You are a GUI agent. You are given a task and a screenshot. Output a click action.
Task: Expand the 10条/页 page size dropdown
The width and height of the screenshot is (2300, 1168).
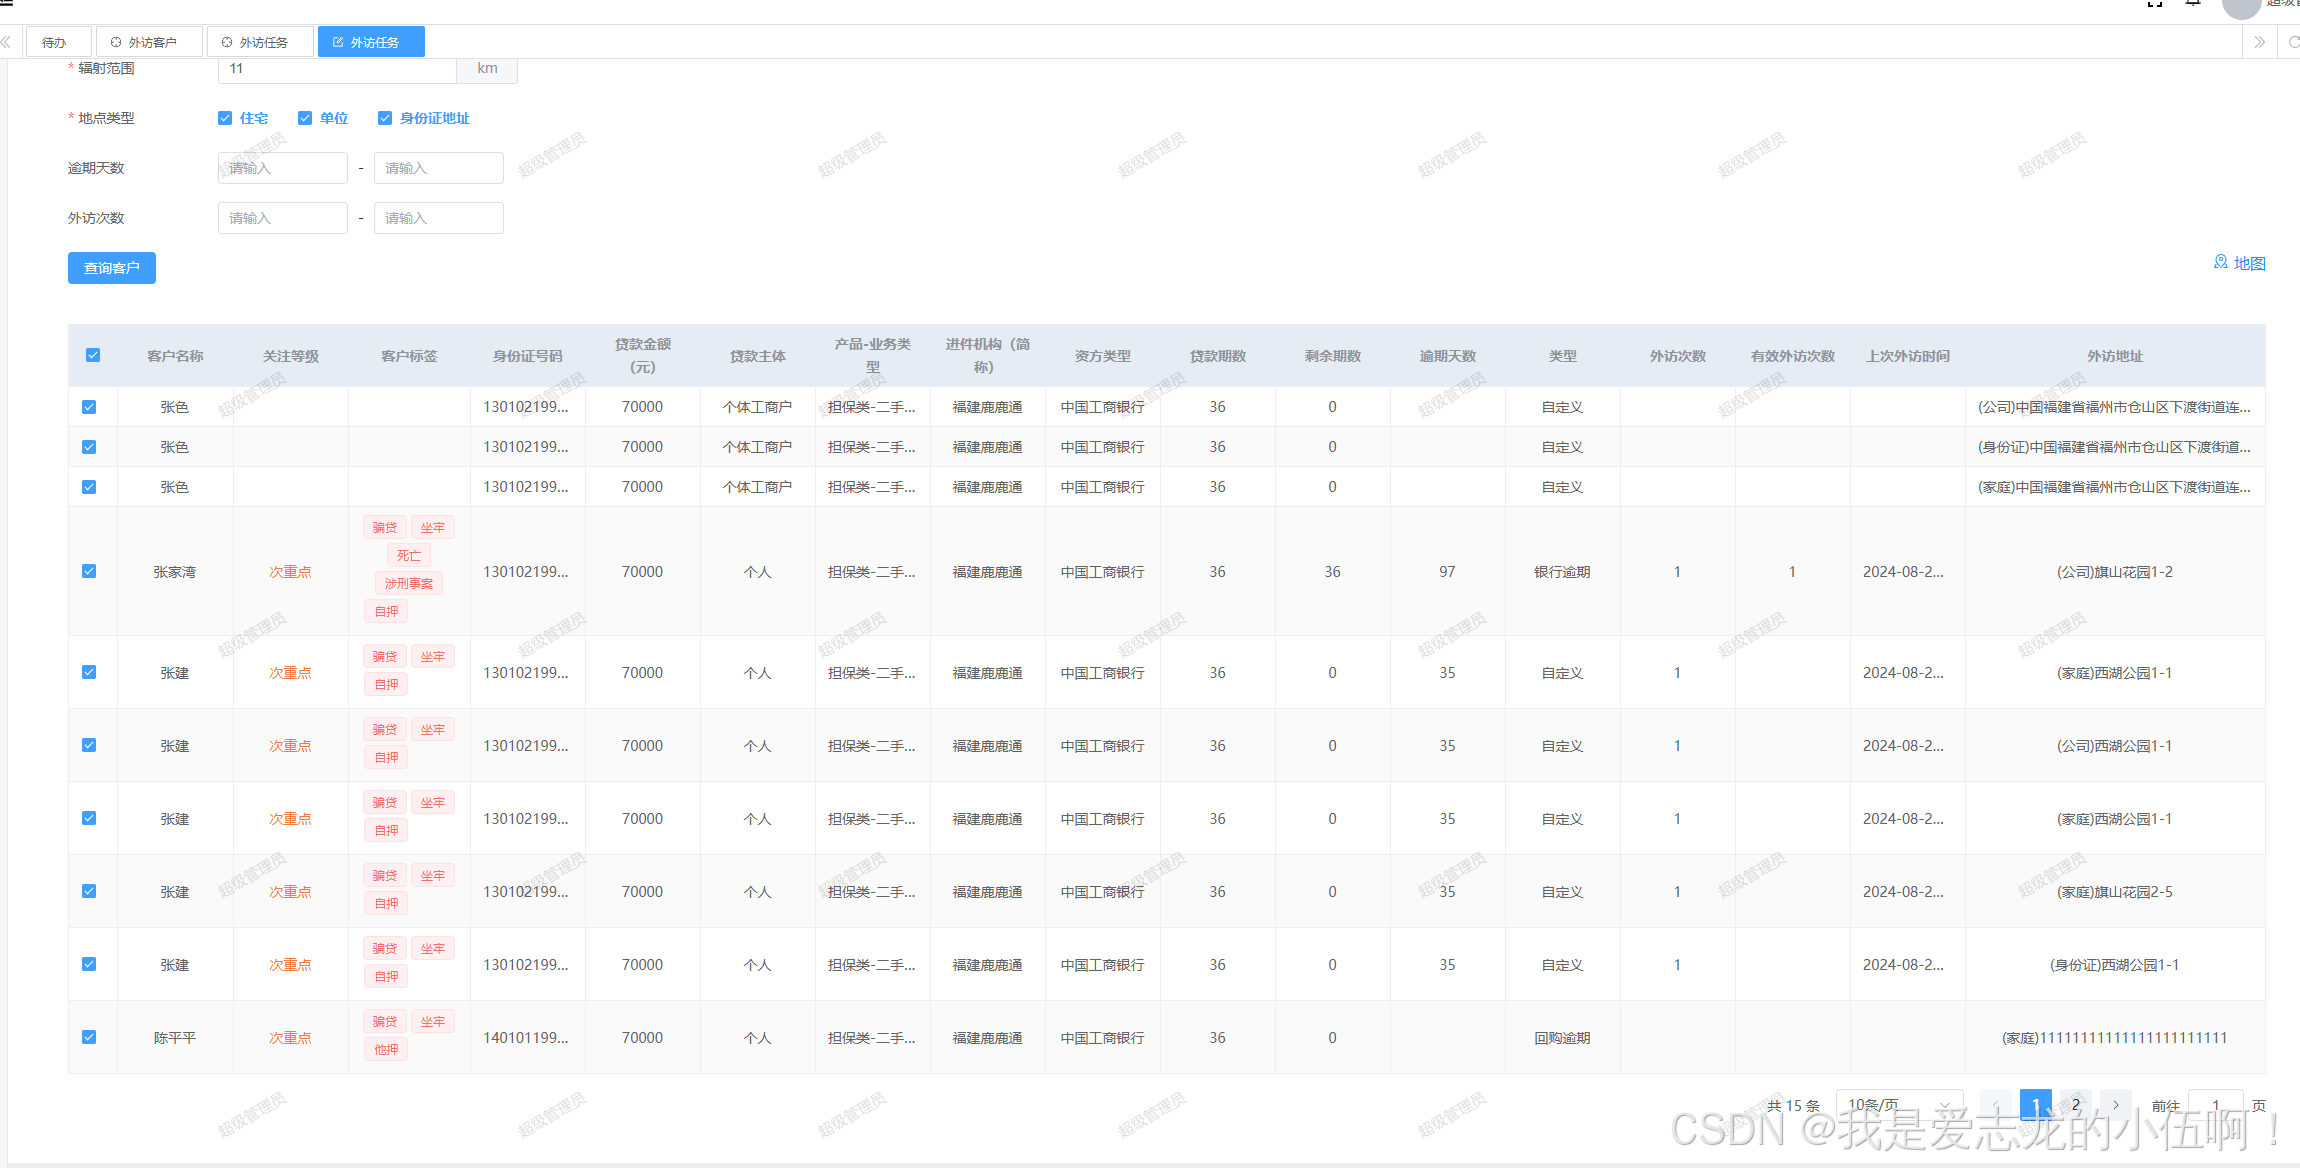click(x=1898, y=1105)
